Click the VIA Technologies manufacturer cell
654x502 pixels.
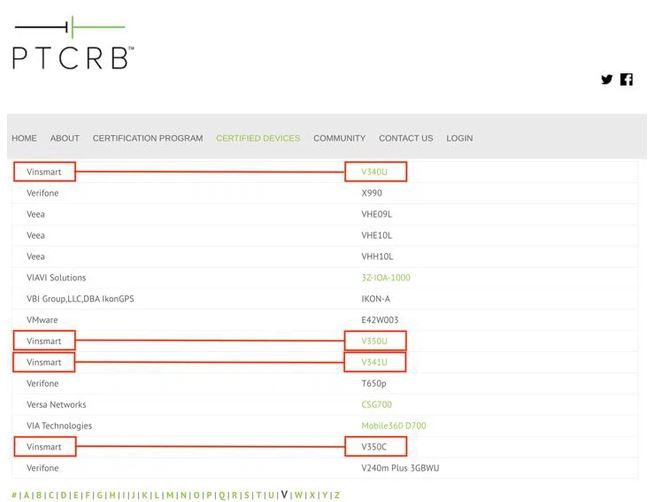click(59, 426)
